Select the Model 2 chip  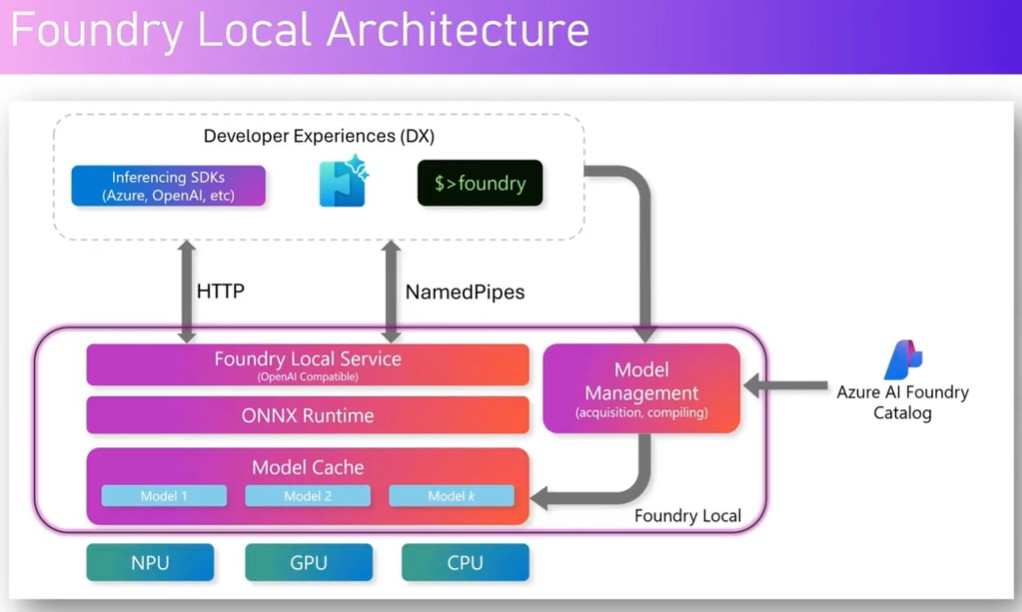tap(307, 496)
